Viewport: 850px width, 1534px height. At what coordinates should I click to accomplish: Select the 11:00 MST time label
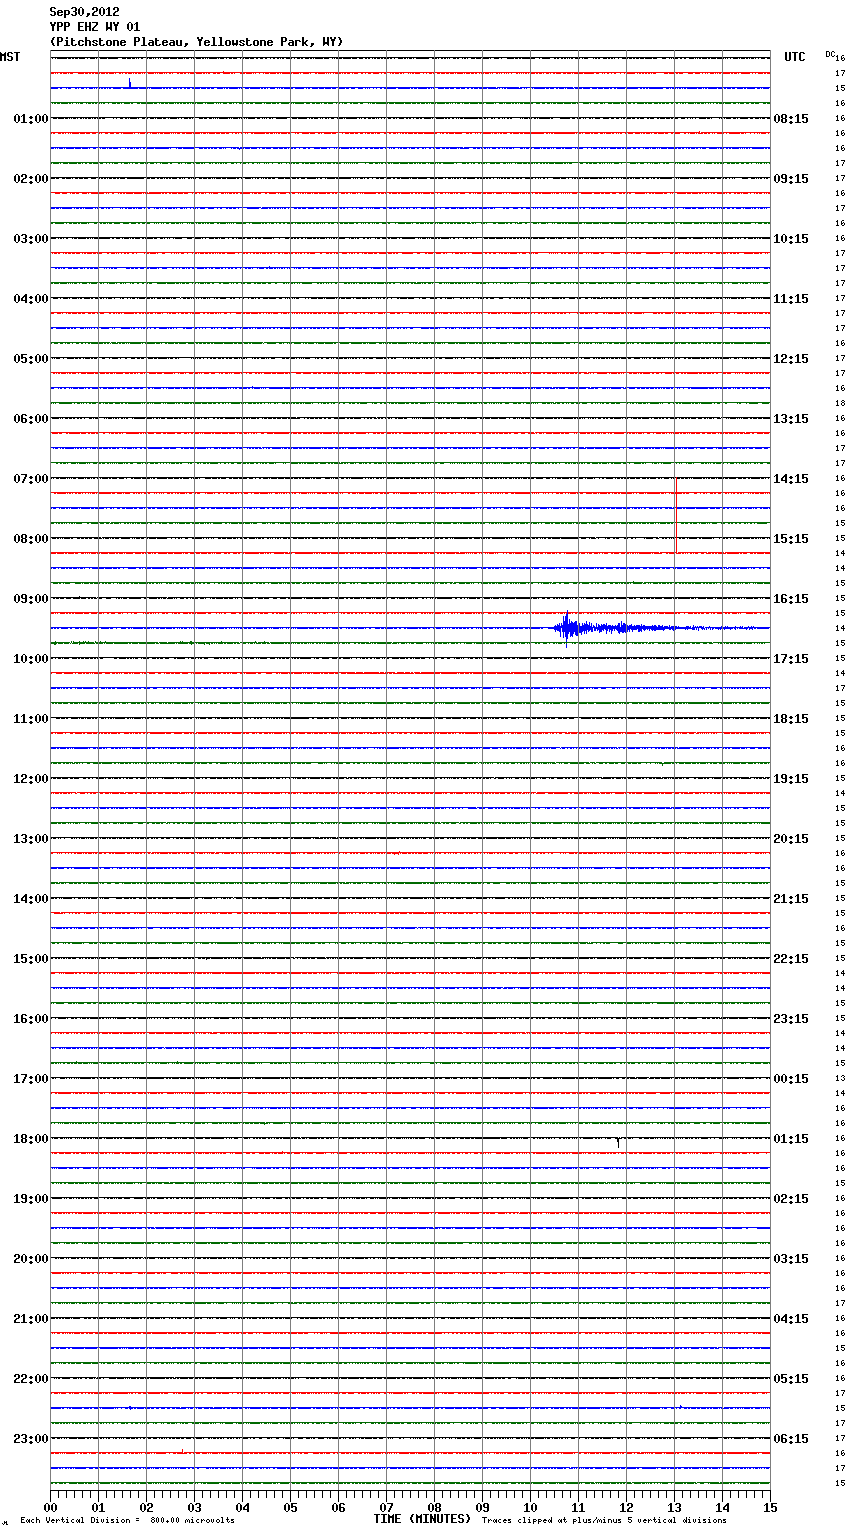[31, 719]
